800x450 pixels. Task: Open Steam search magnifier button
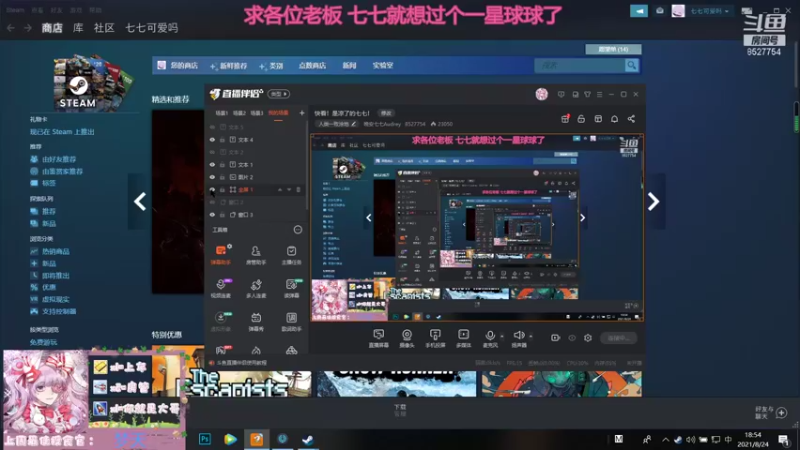click(632, 65)
